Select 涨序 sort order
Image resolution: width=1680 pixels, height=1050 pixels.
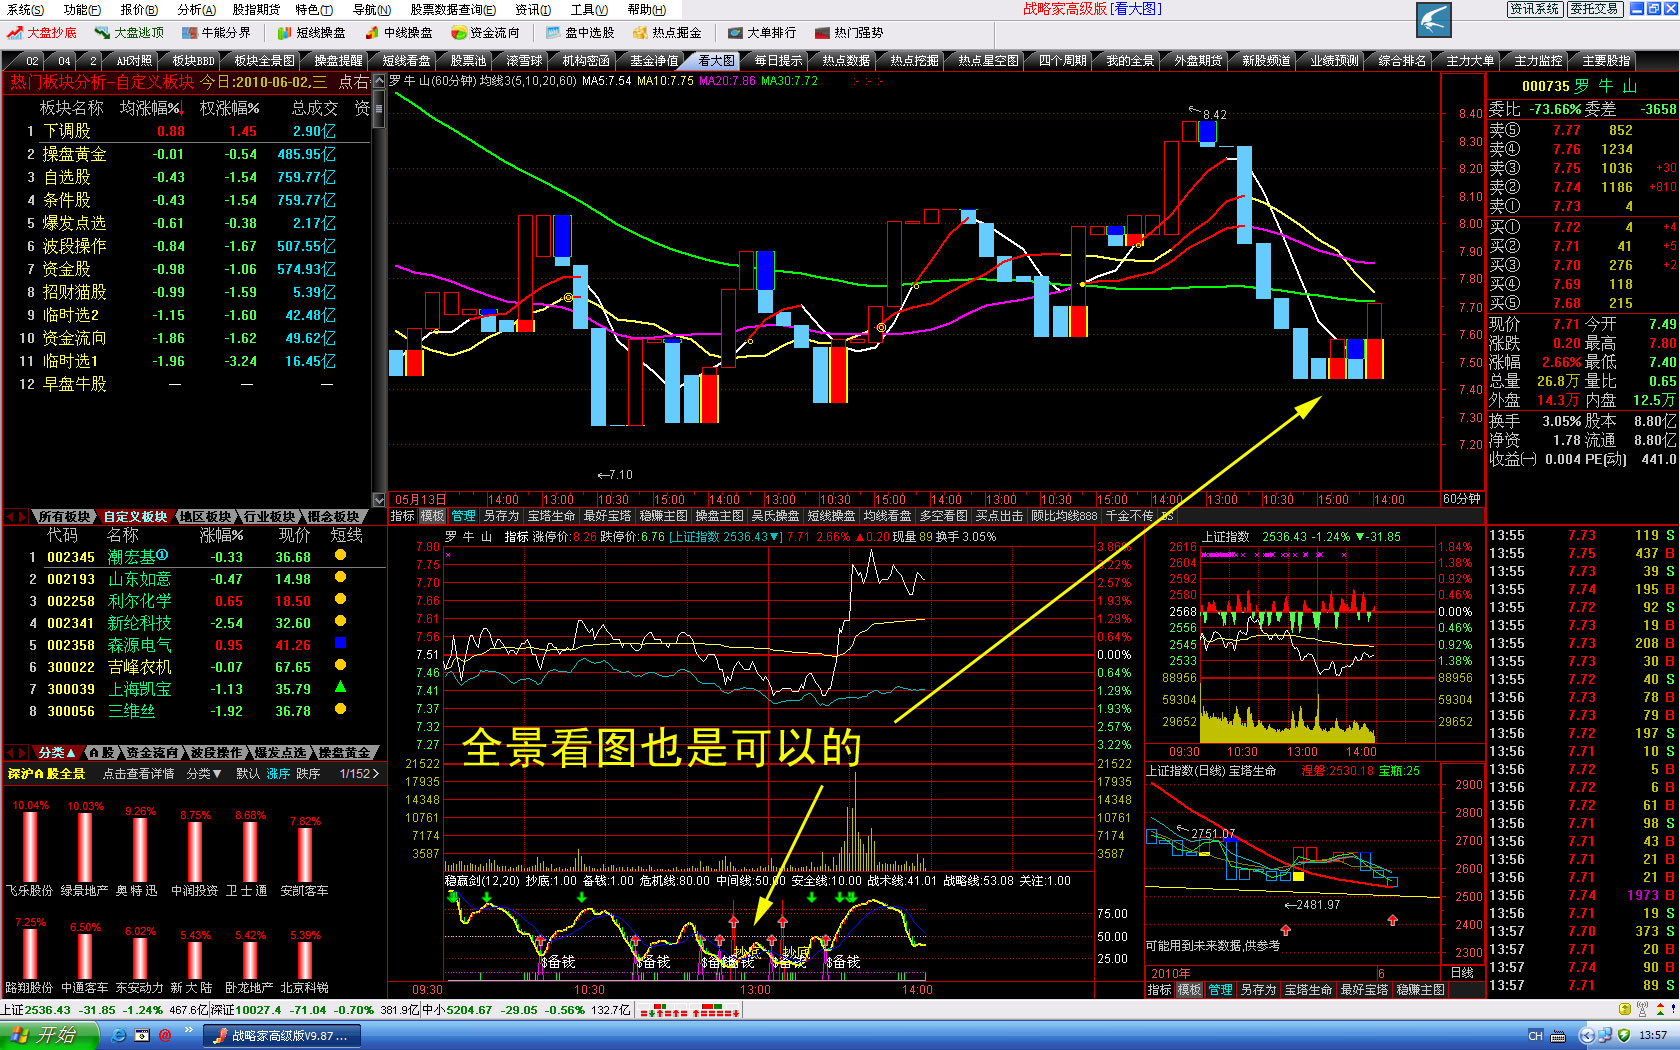[278, 774]
